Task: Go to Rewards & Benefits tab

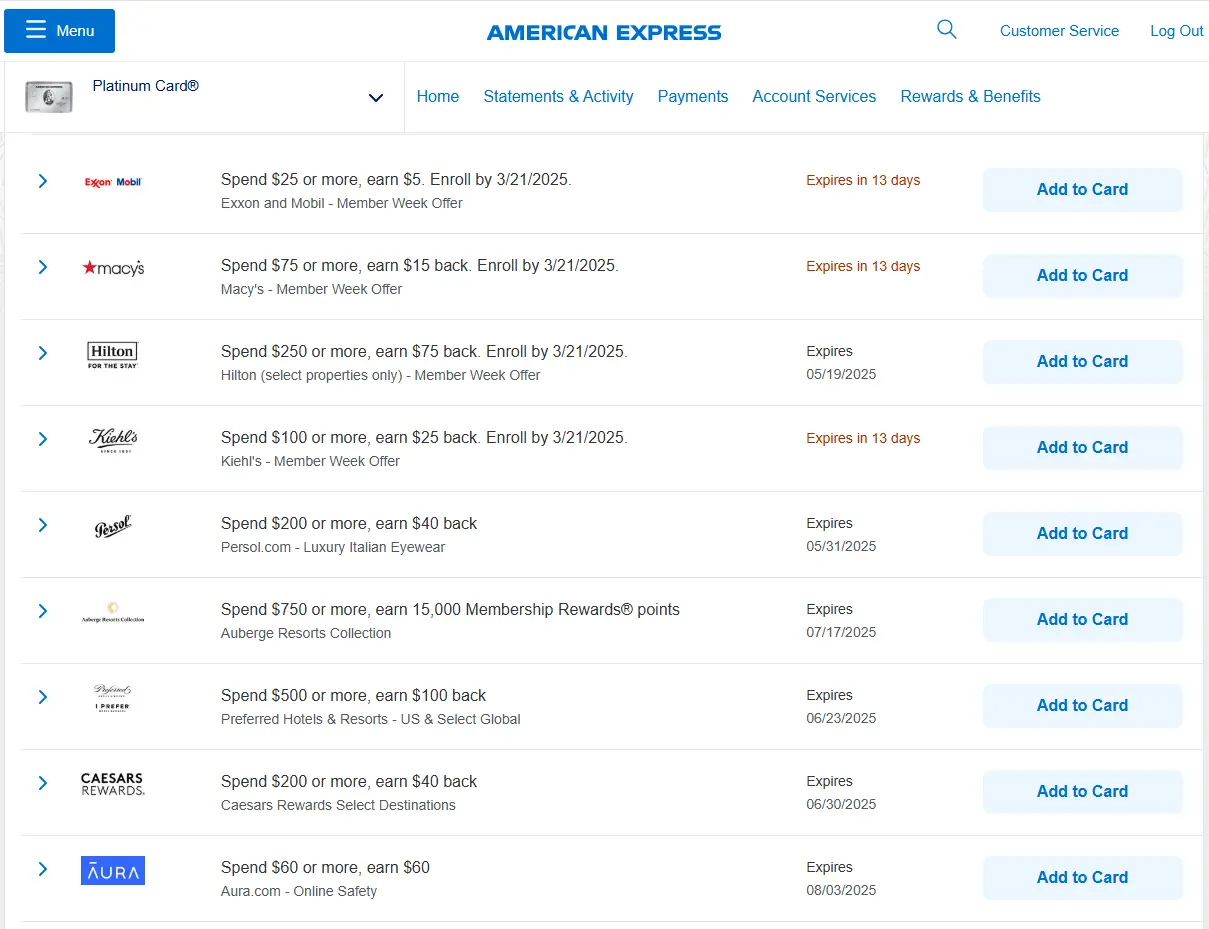Action: (970, 96)
